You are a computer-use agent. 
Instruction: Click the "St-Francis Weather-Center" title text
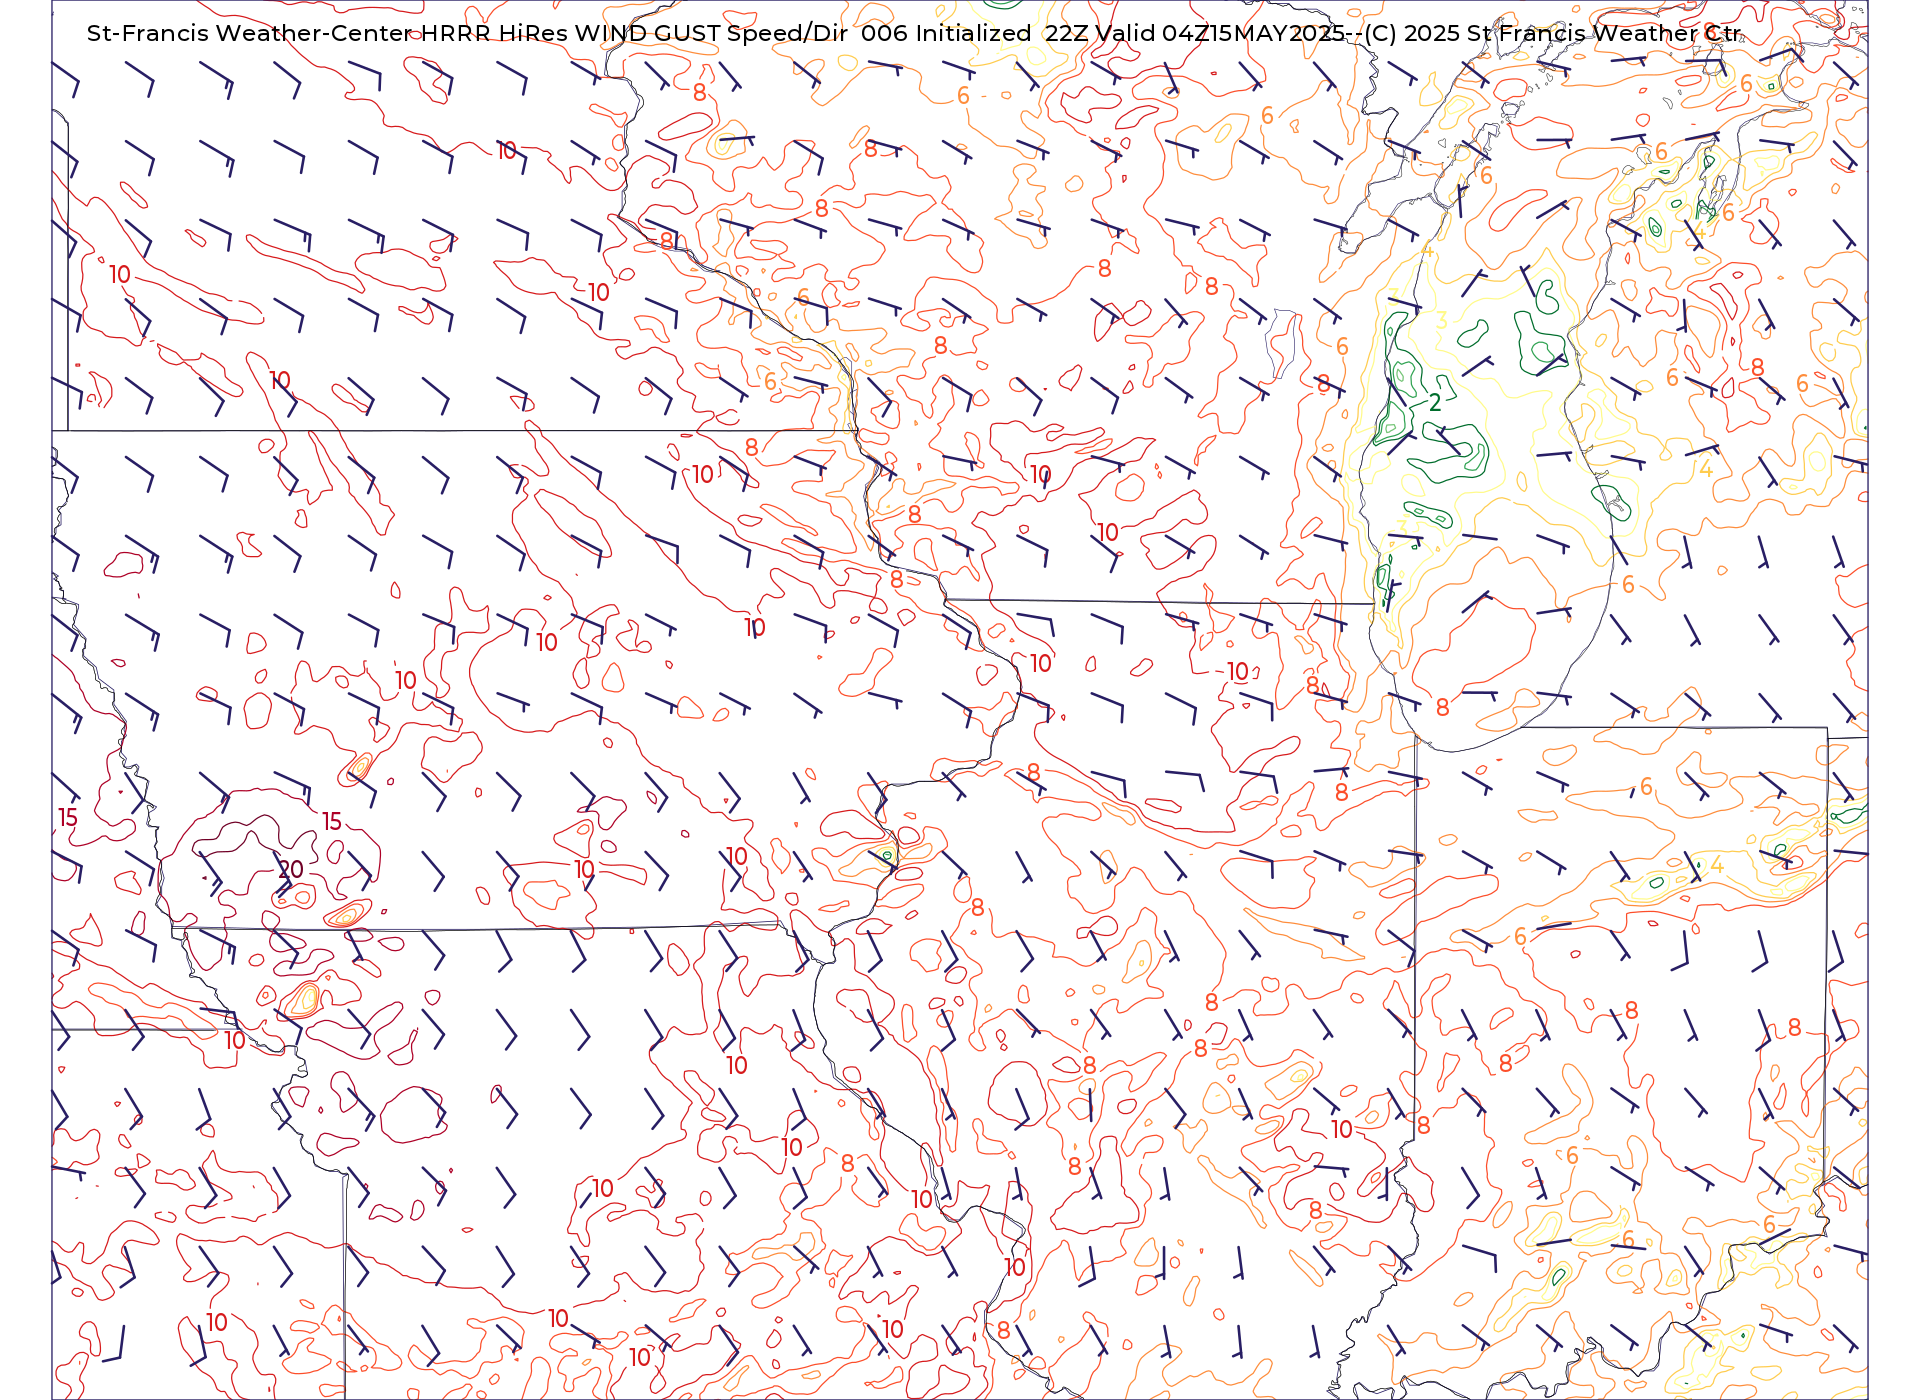click(250, 33)
